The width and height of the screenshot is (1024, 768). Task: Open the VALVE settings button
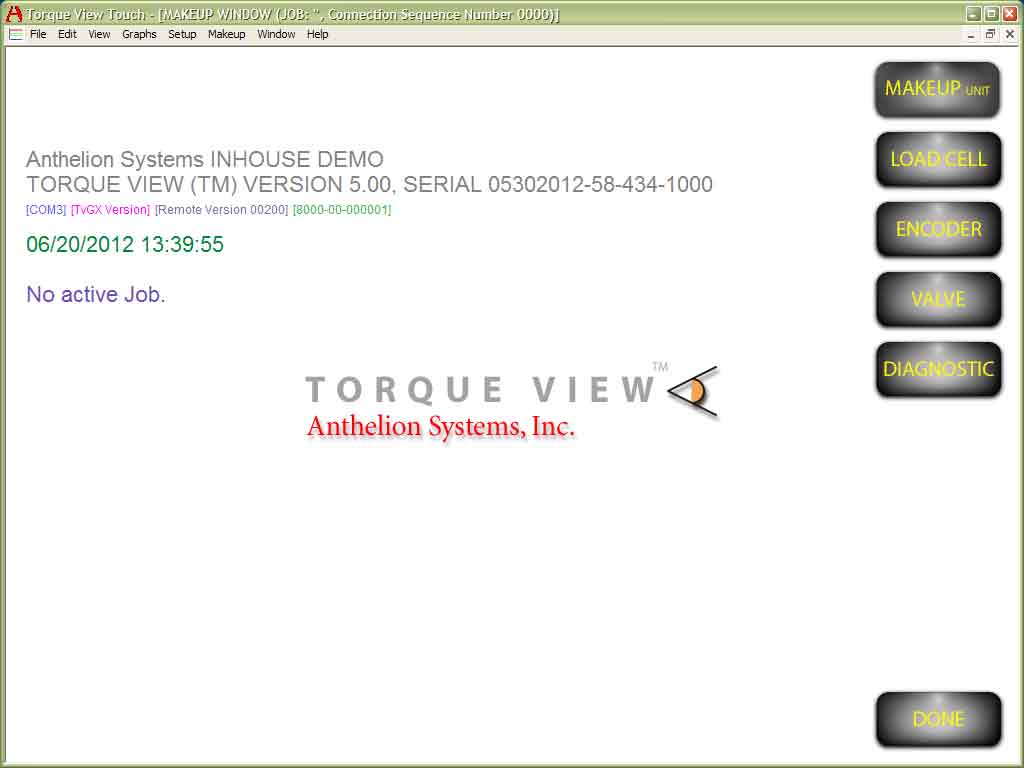click(x=938, y=299)
